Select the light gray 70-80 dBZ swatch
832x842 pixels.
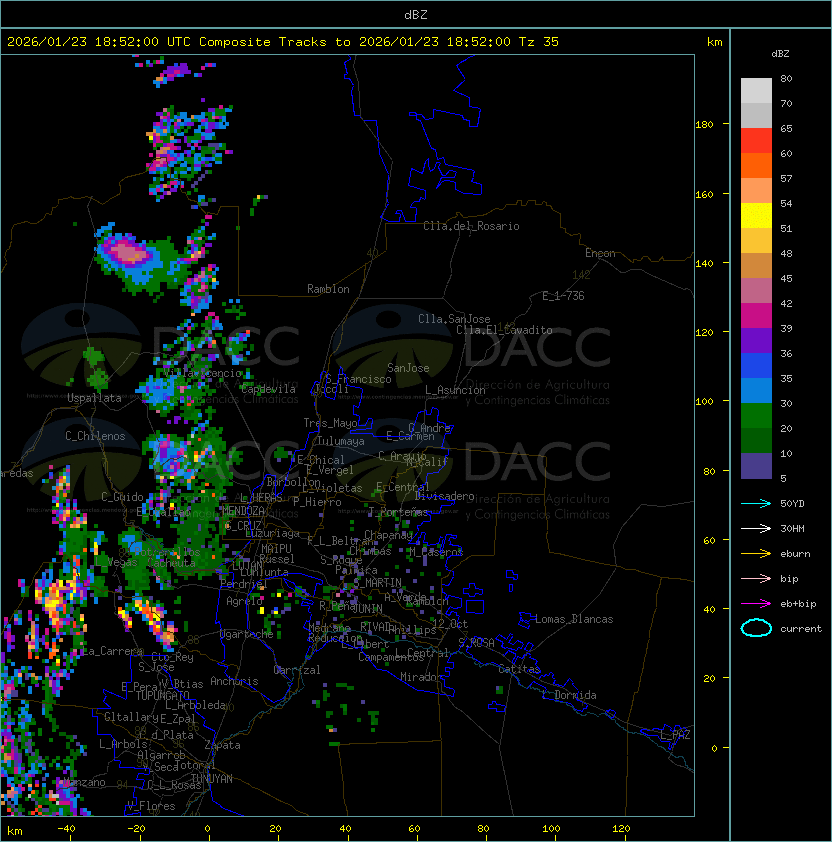[756, 91]
